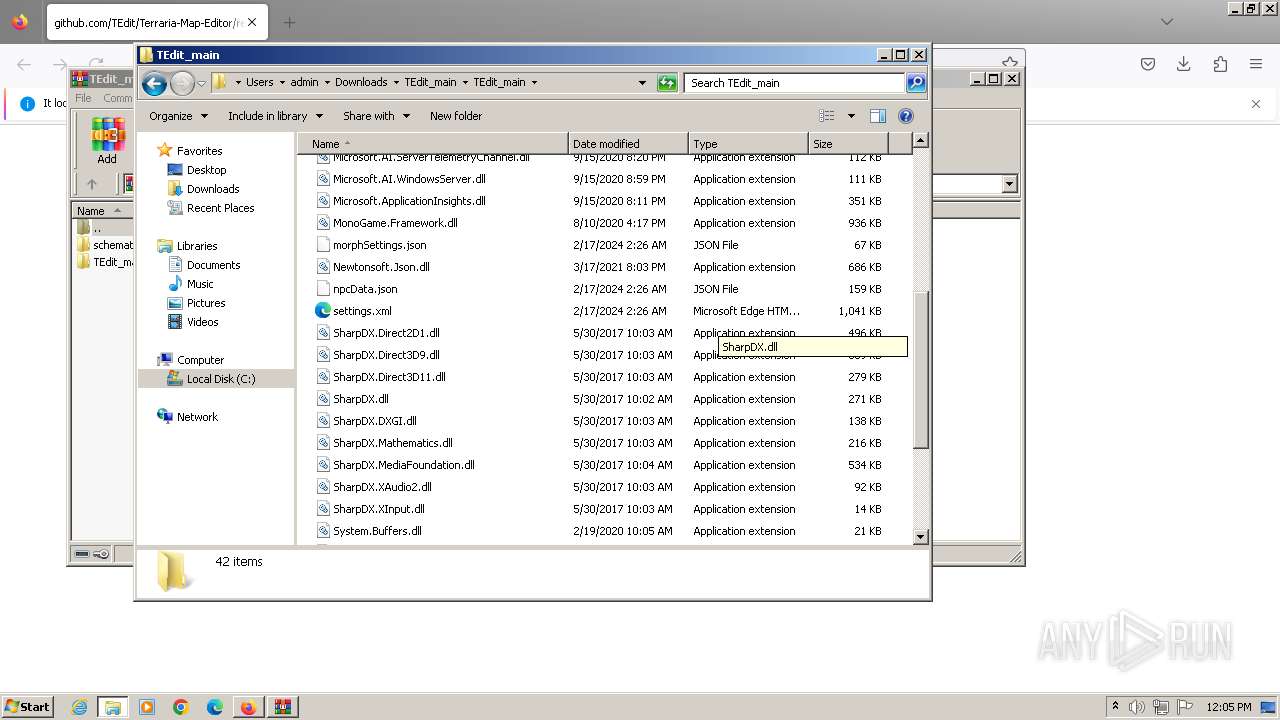Select System.Buffers.dll file

pos(377,531)
